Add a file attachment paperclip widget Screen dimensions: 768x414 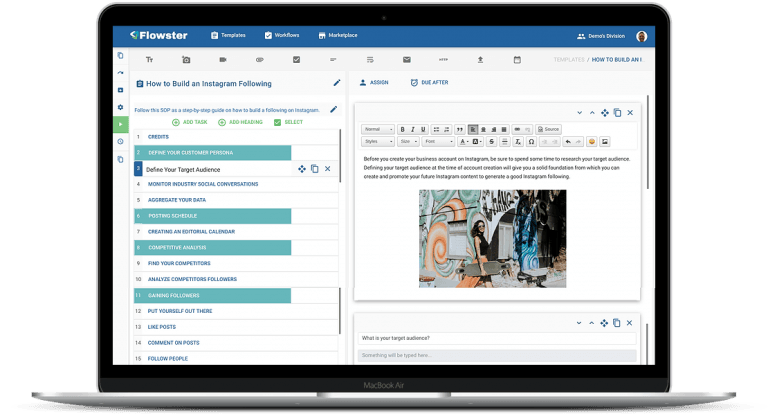[x=260, y=60]
